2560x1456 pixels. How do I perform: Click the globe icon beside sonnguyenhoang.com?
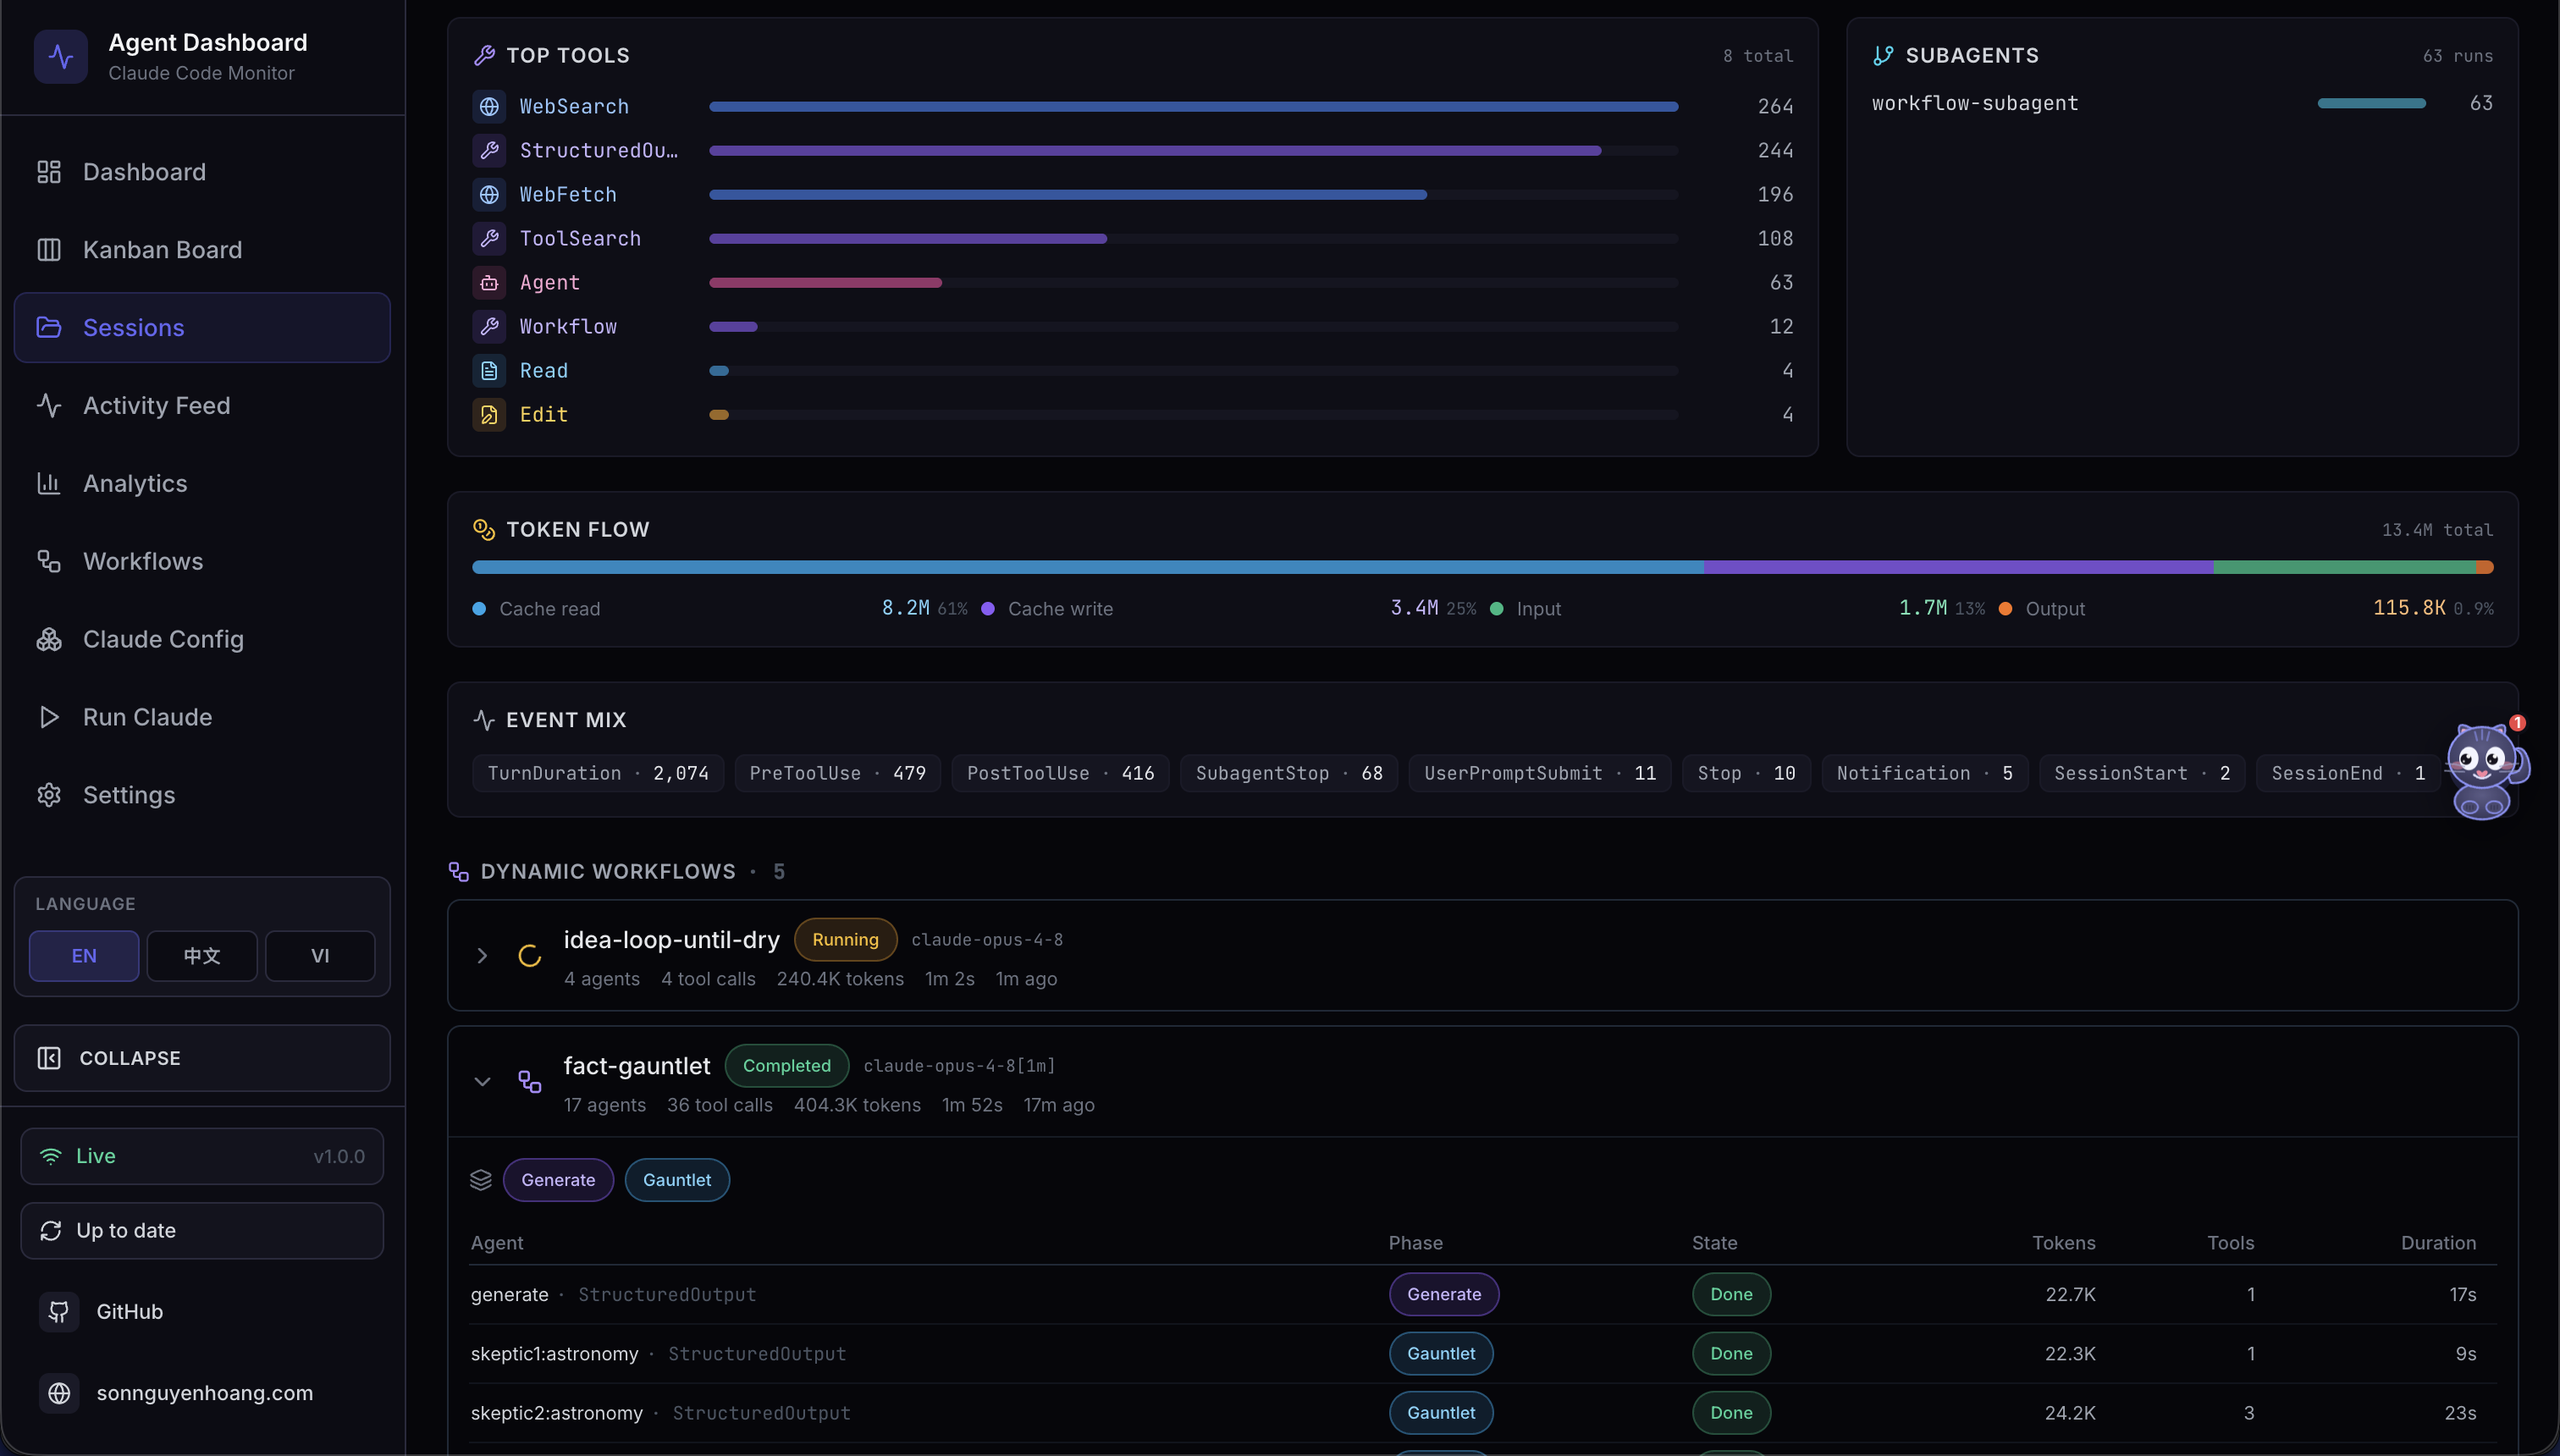click(x=59, y=1393)
